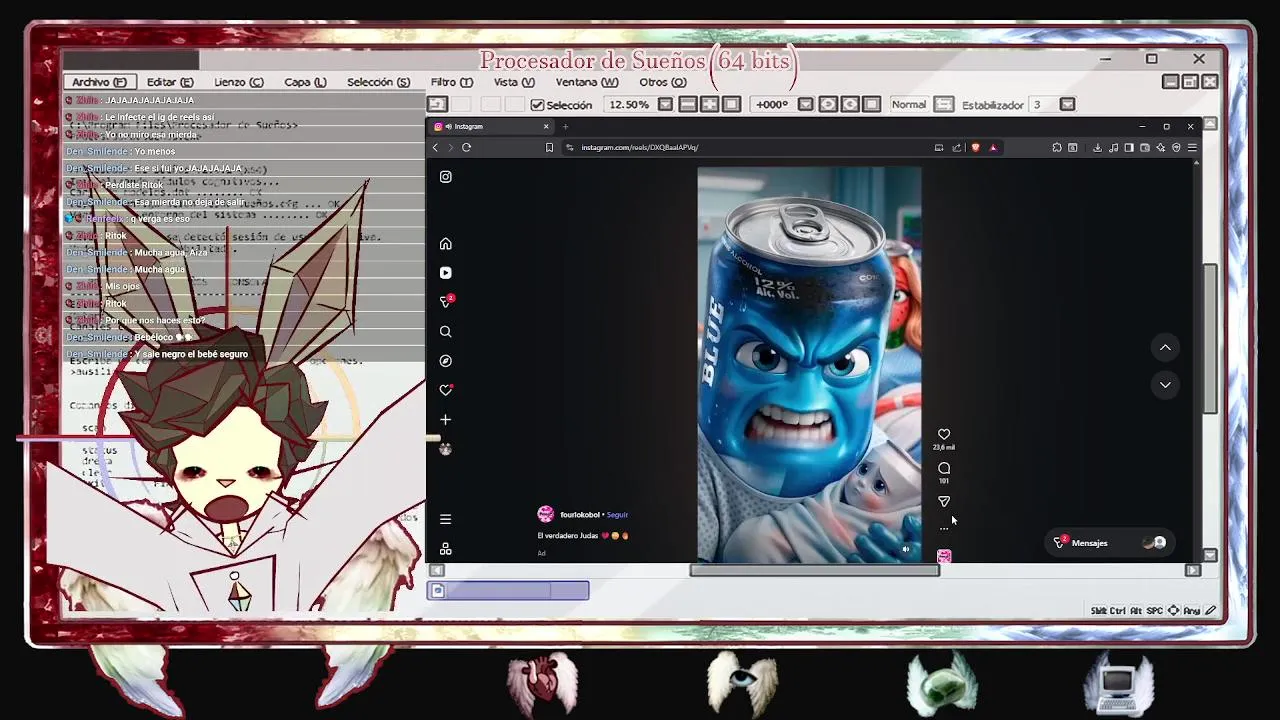This screenshot has width=1280, height=720.
Task: Open the direct messages icon with red badge in sidebar
Action: (446, 301)
